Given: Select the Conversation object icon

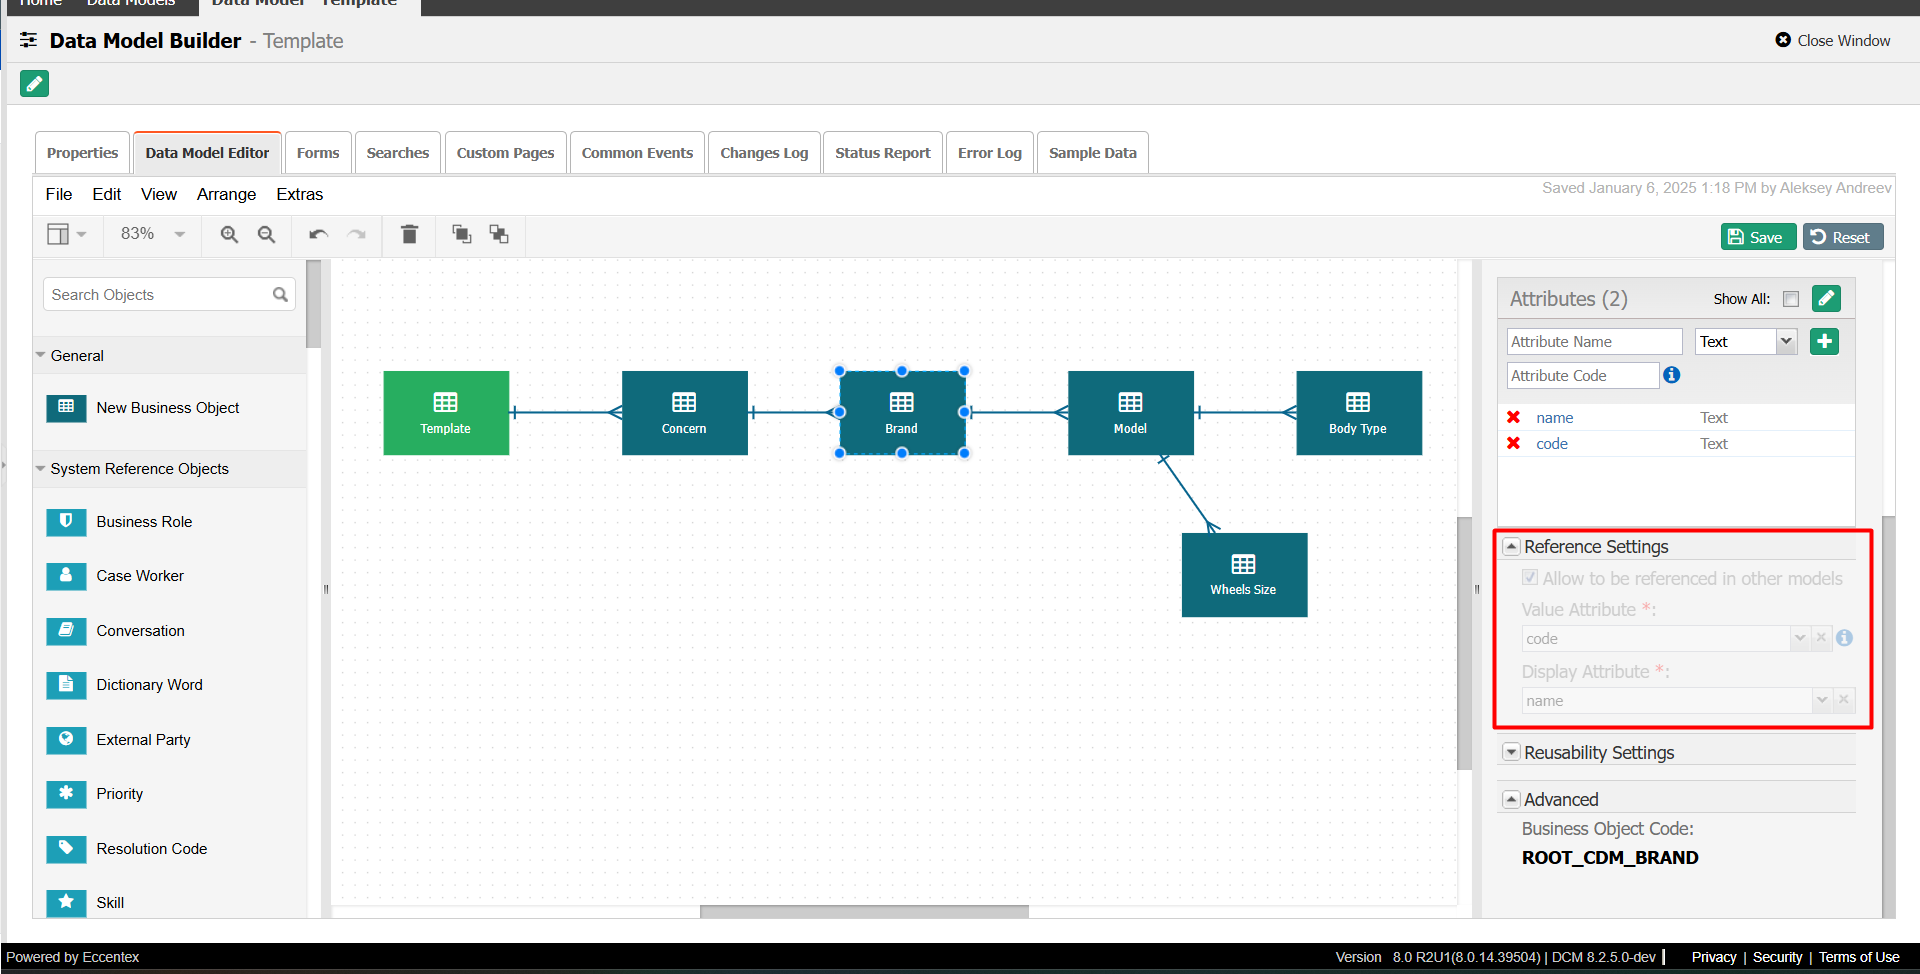Looking at the screenshot, I should [x=66, y=630].
